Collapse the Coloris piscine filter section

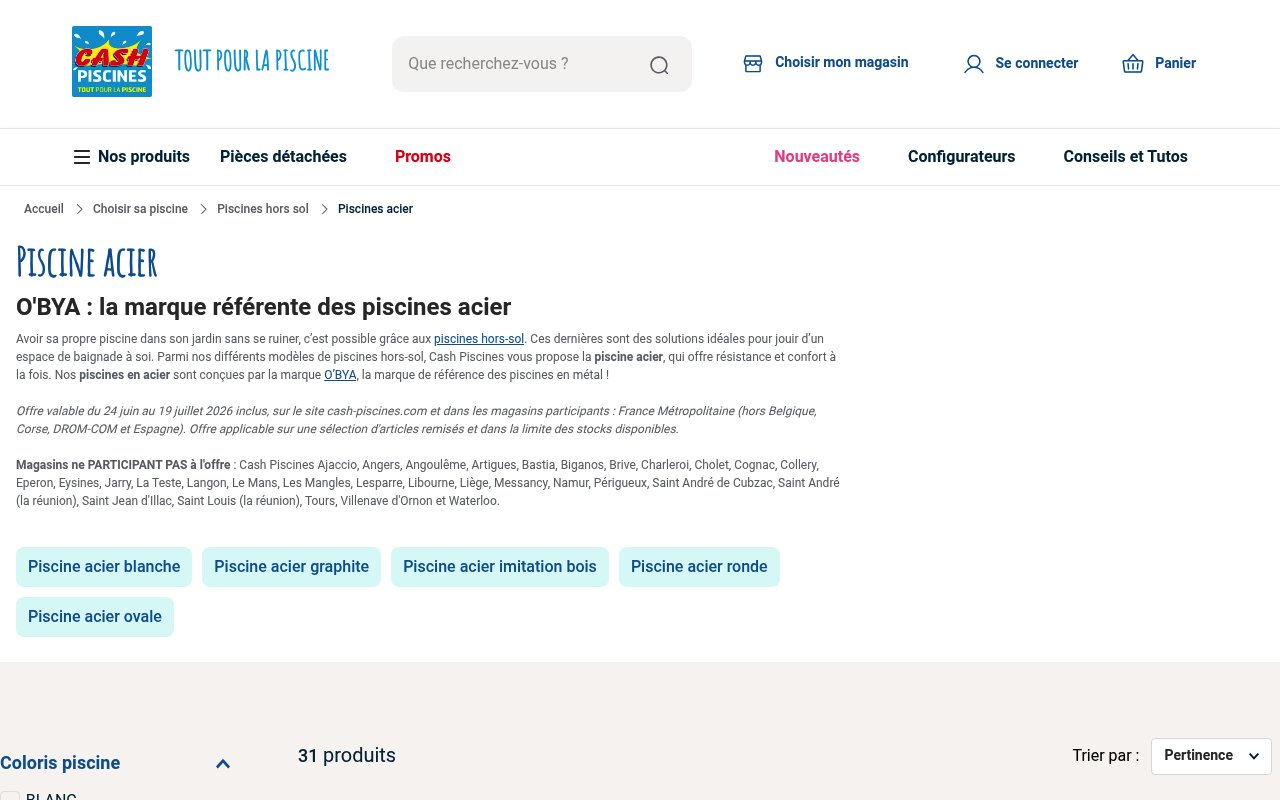coord(223,764)
